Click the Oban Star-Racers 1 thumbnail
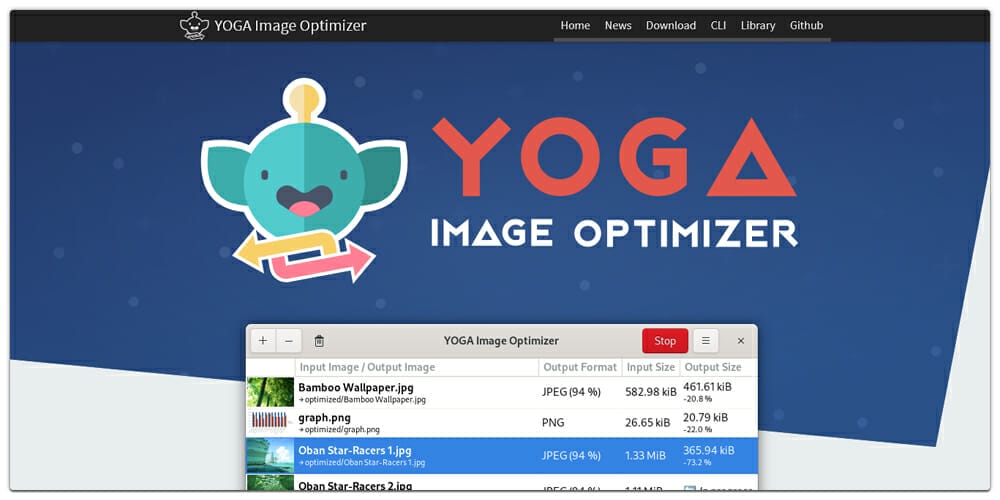The height and width of the screenshot is (500, 1000). coord(270,455)
